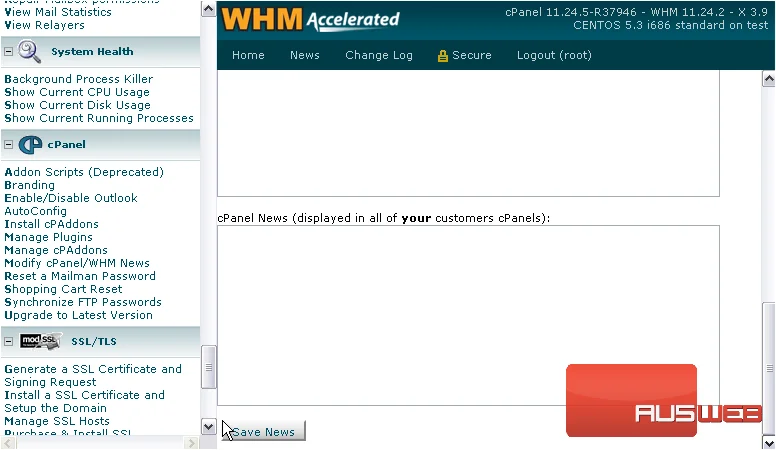Open Upgrade to Latest Version
The width and height of the screenshot is (776, 450).
78,315
